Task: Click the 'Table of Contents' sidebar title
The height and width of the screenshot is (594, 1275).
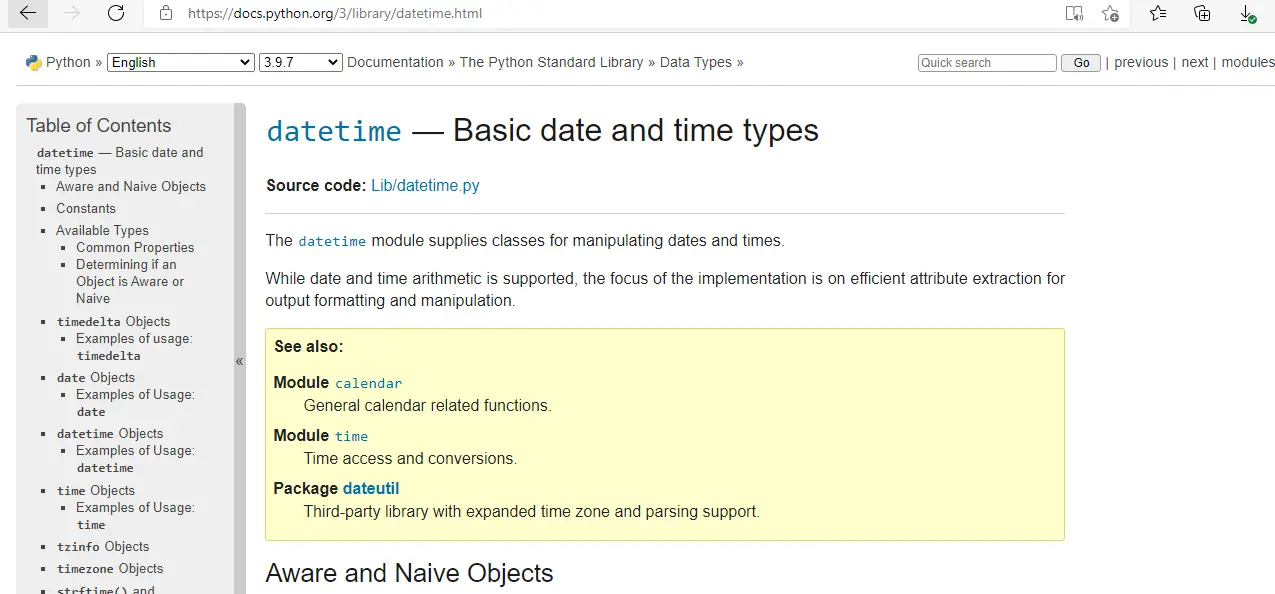Action: 99,125
